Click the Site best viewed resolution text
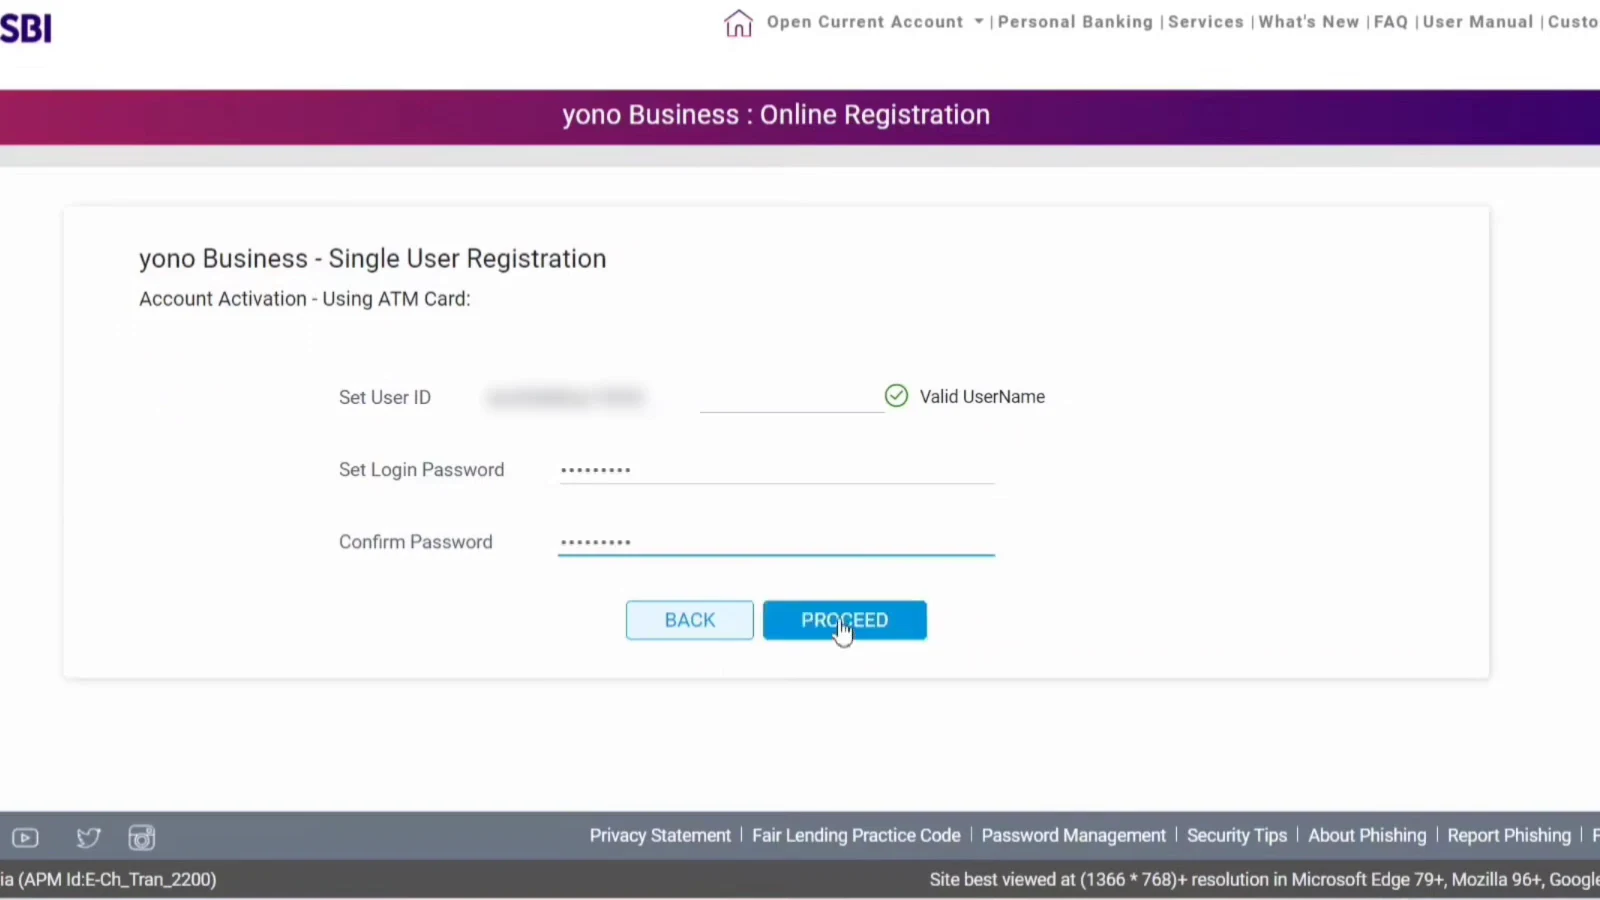The image size is (1600, 900). tap(1265, 880)
